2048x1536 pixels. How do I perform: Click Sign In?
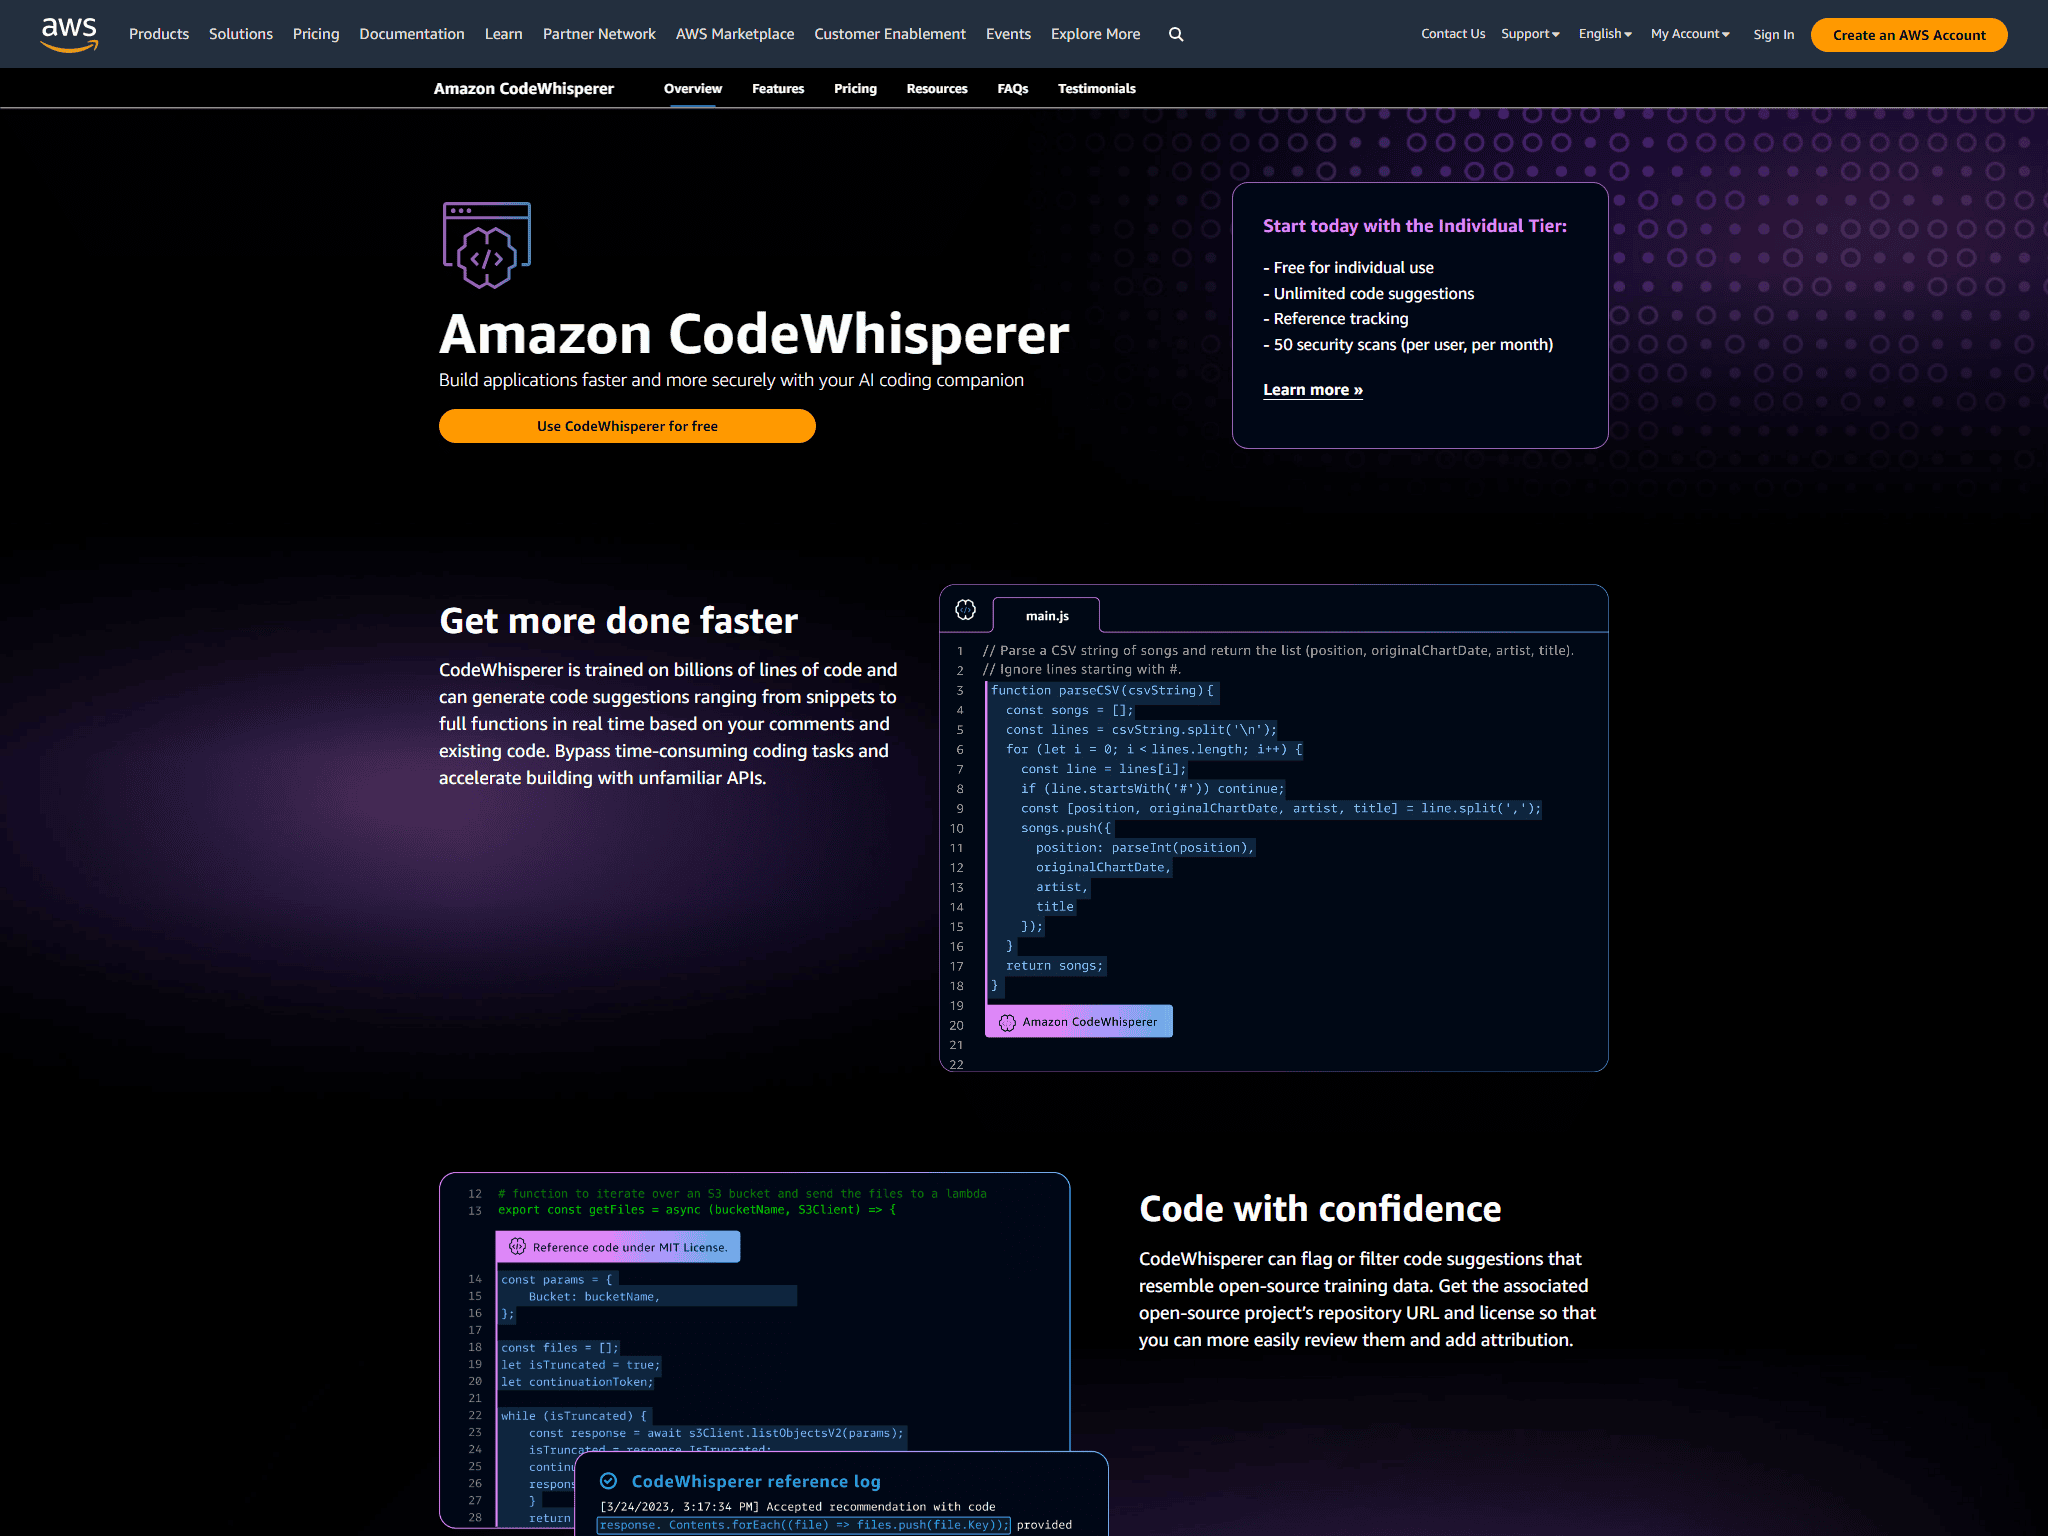click(x=1773, y=35)
